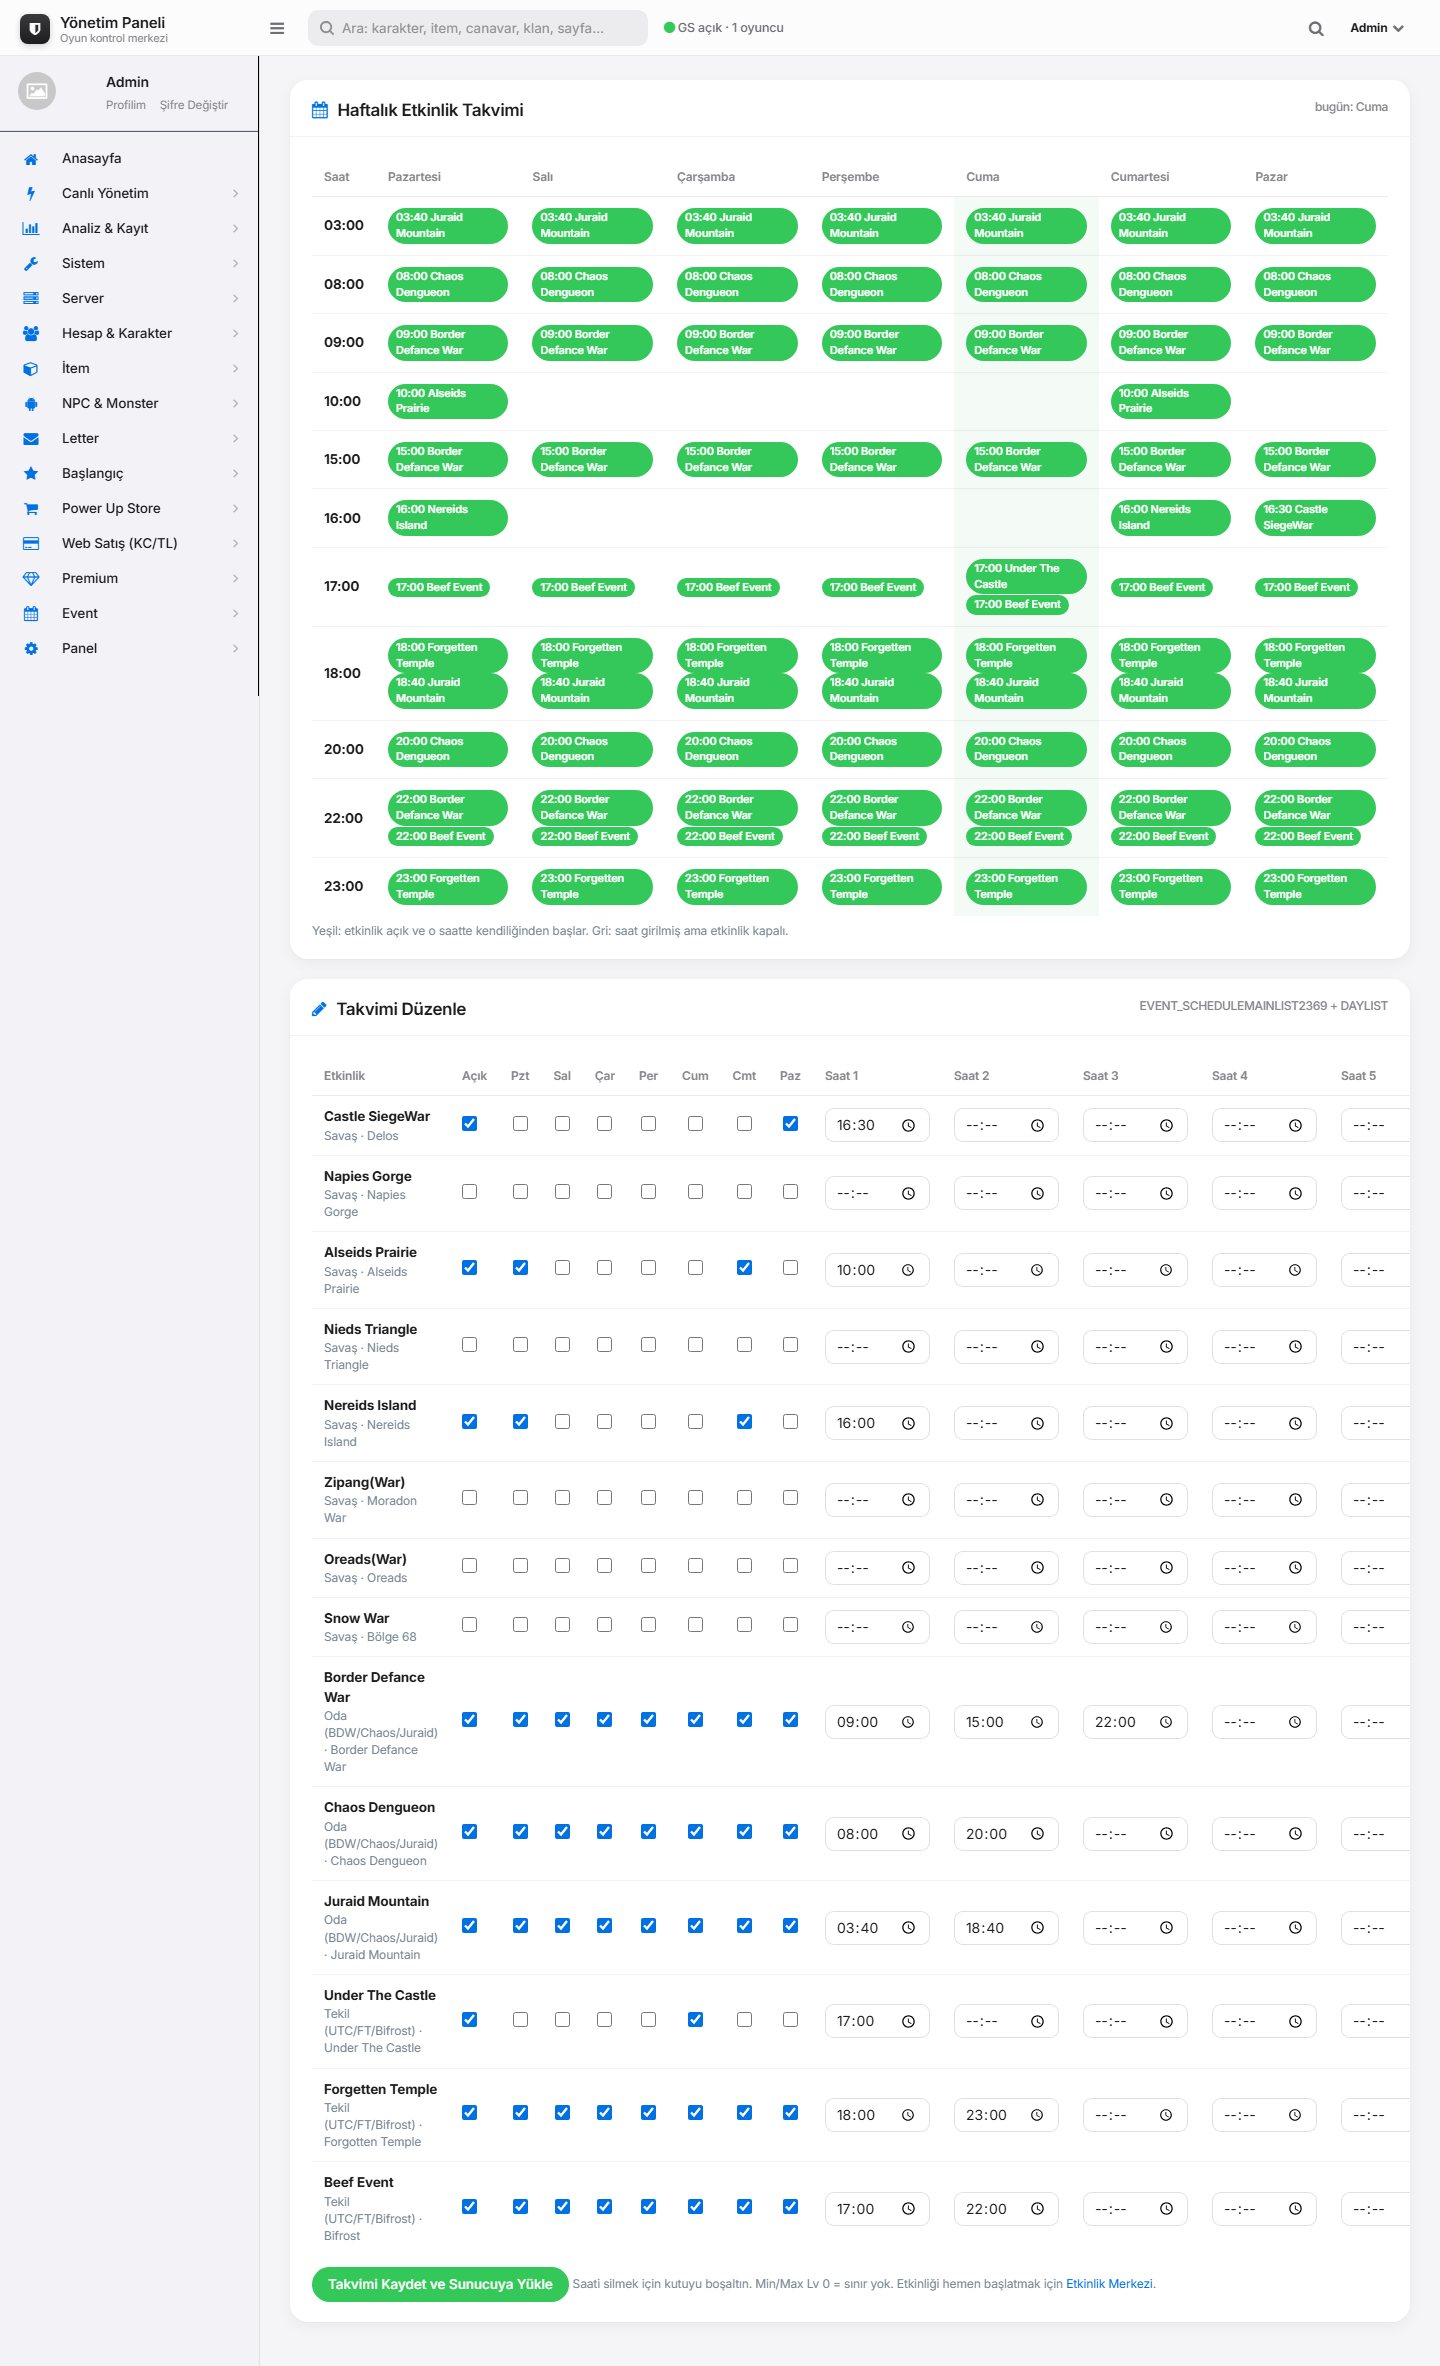Click Takvimi Kaydet ve Sunucuya Yükle button

point(440,2284)
